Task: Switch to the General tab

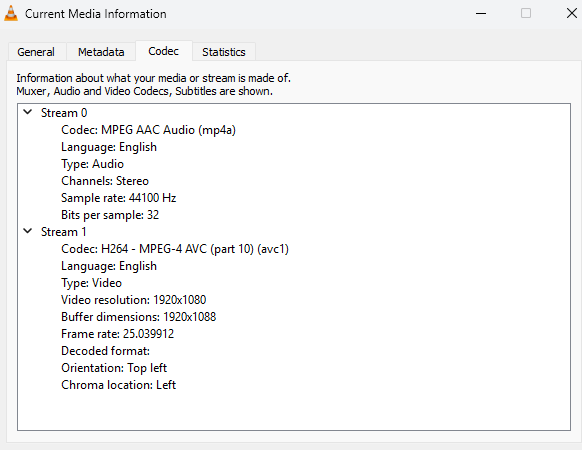Action: tap(36, 52)
